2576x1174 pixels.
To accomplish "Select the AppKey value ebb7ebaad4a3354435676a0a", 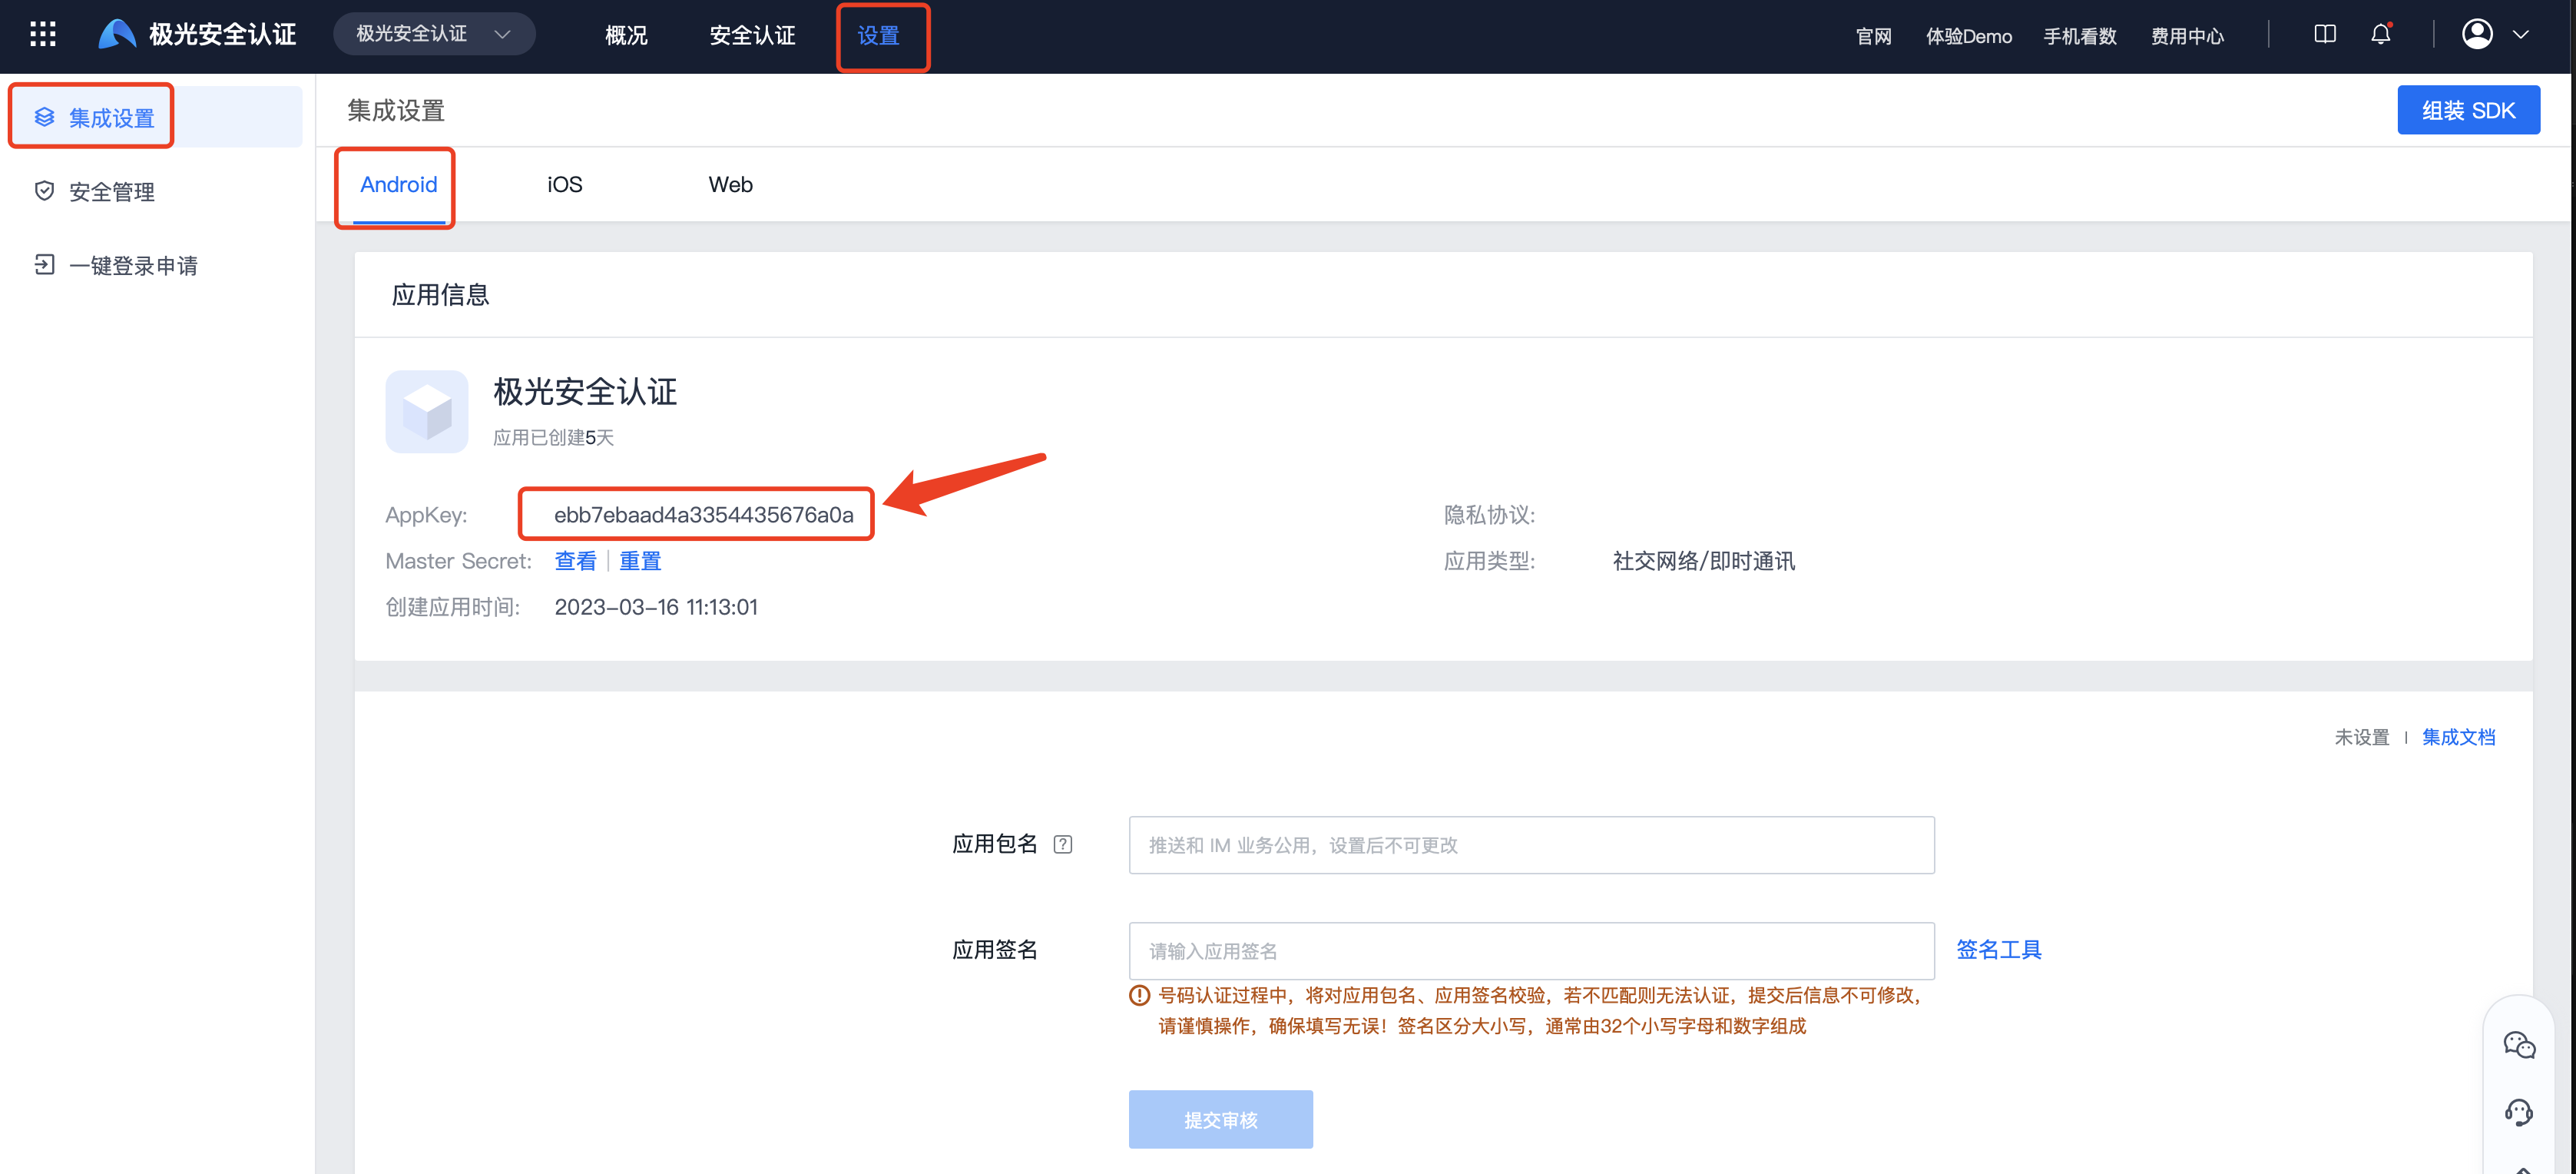I will (x=703, y=515).
